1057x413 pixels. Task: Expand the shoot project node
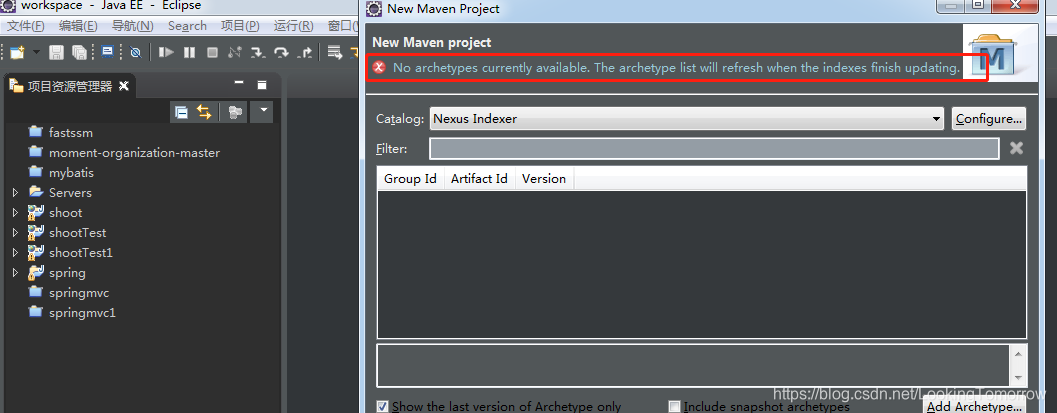[x=16, y=213]
